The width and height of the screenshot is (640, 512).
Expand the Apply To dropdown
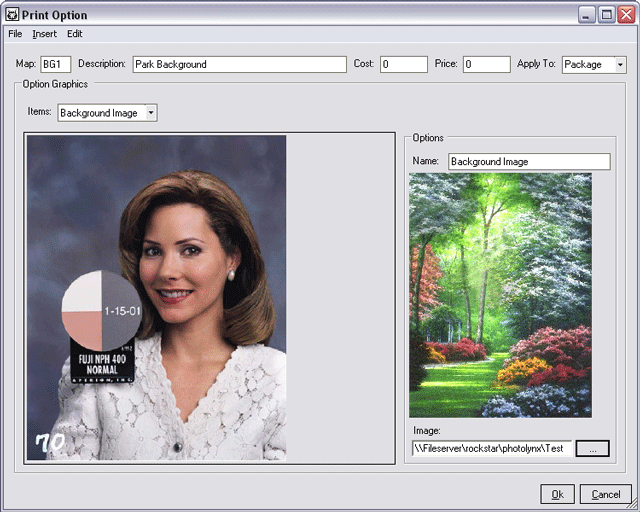coord(620,64)
